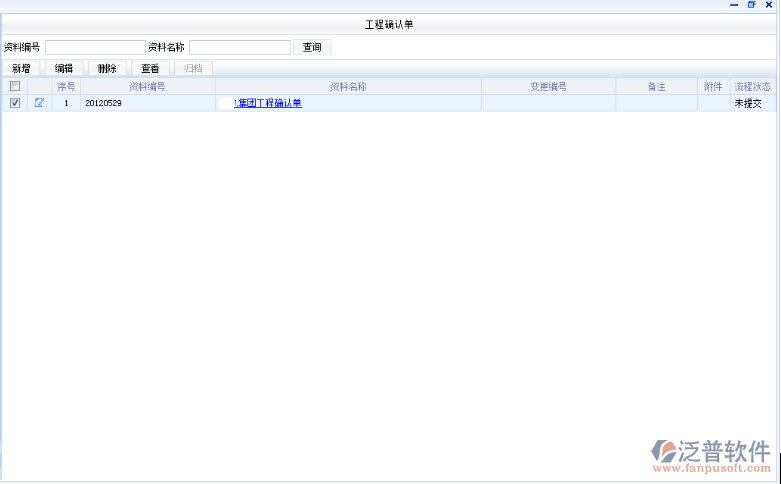Focus the 资料名称 input field

(239, 47)
